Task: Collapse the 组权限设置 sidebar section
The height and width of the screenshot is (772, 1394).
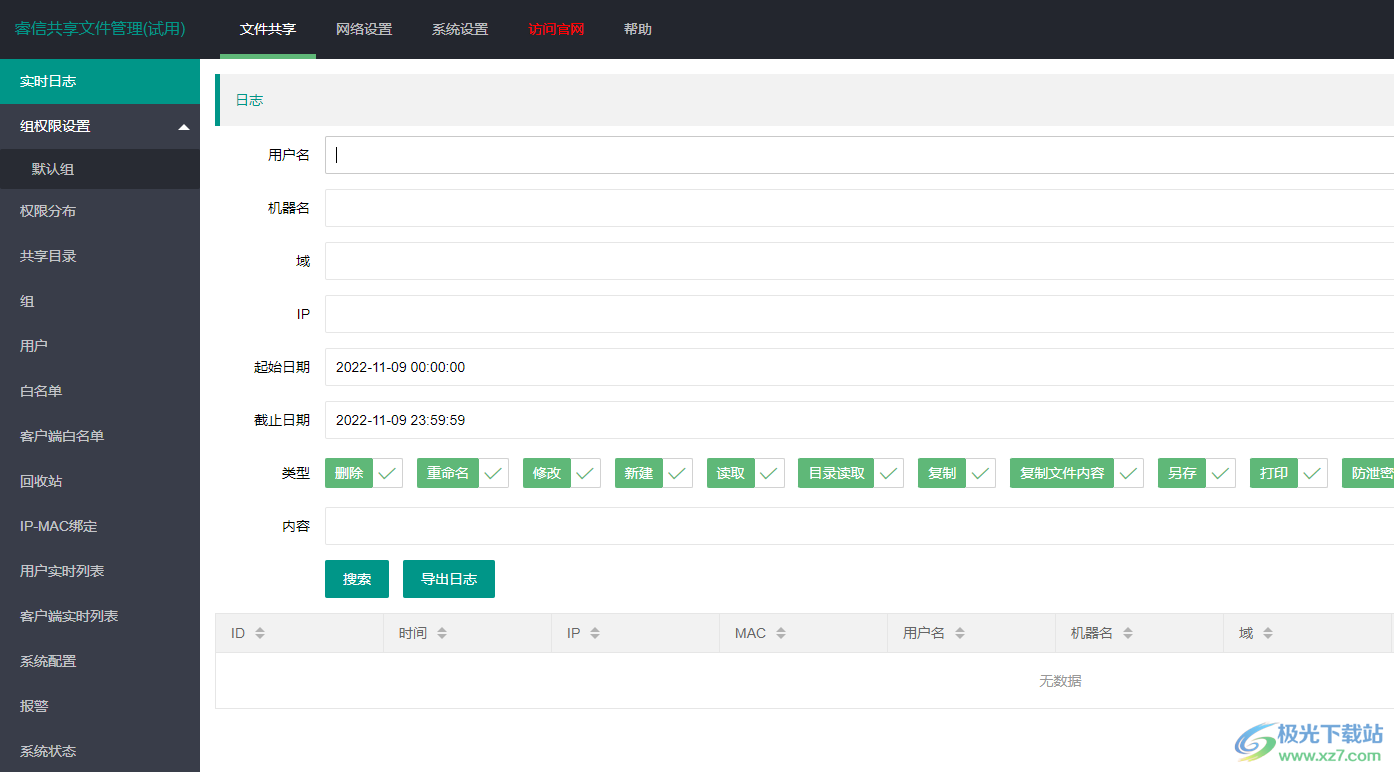Action: point(100,126)
